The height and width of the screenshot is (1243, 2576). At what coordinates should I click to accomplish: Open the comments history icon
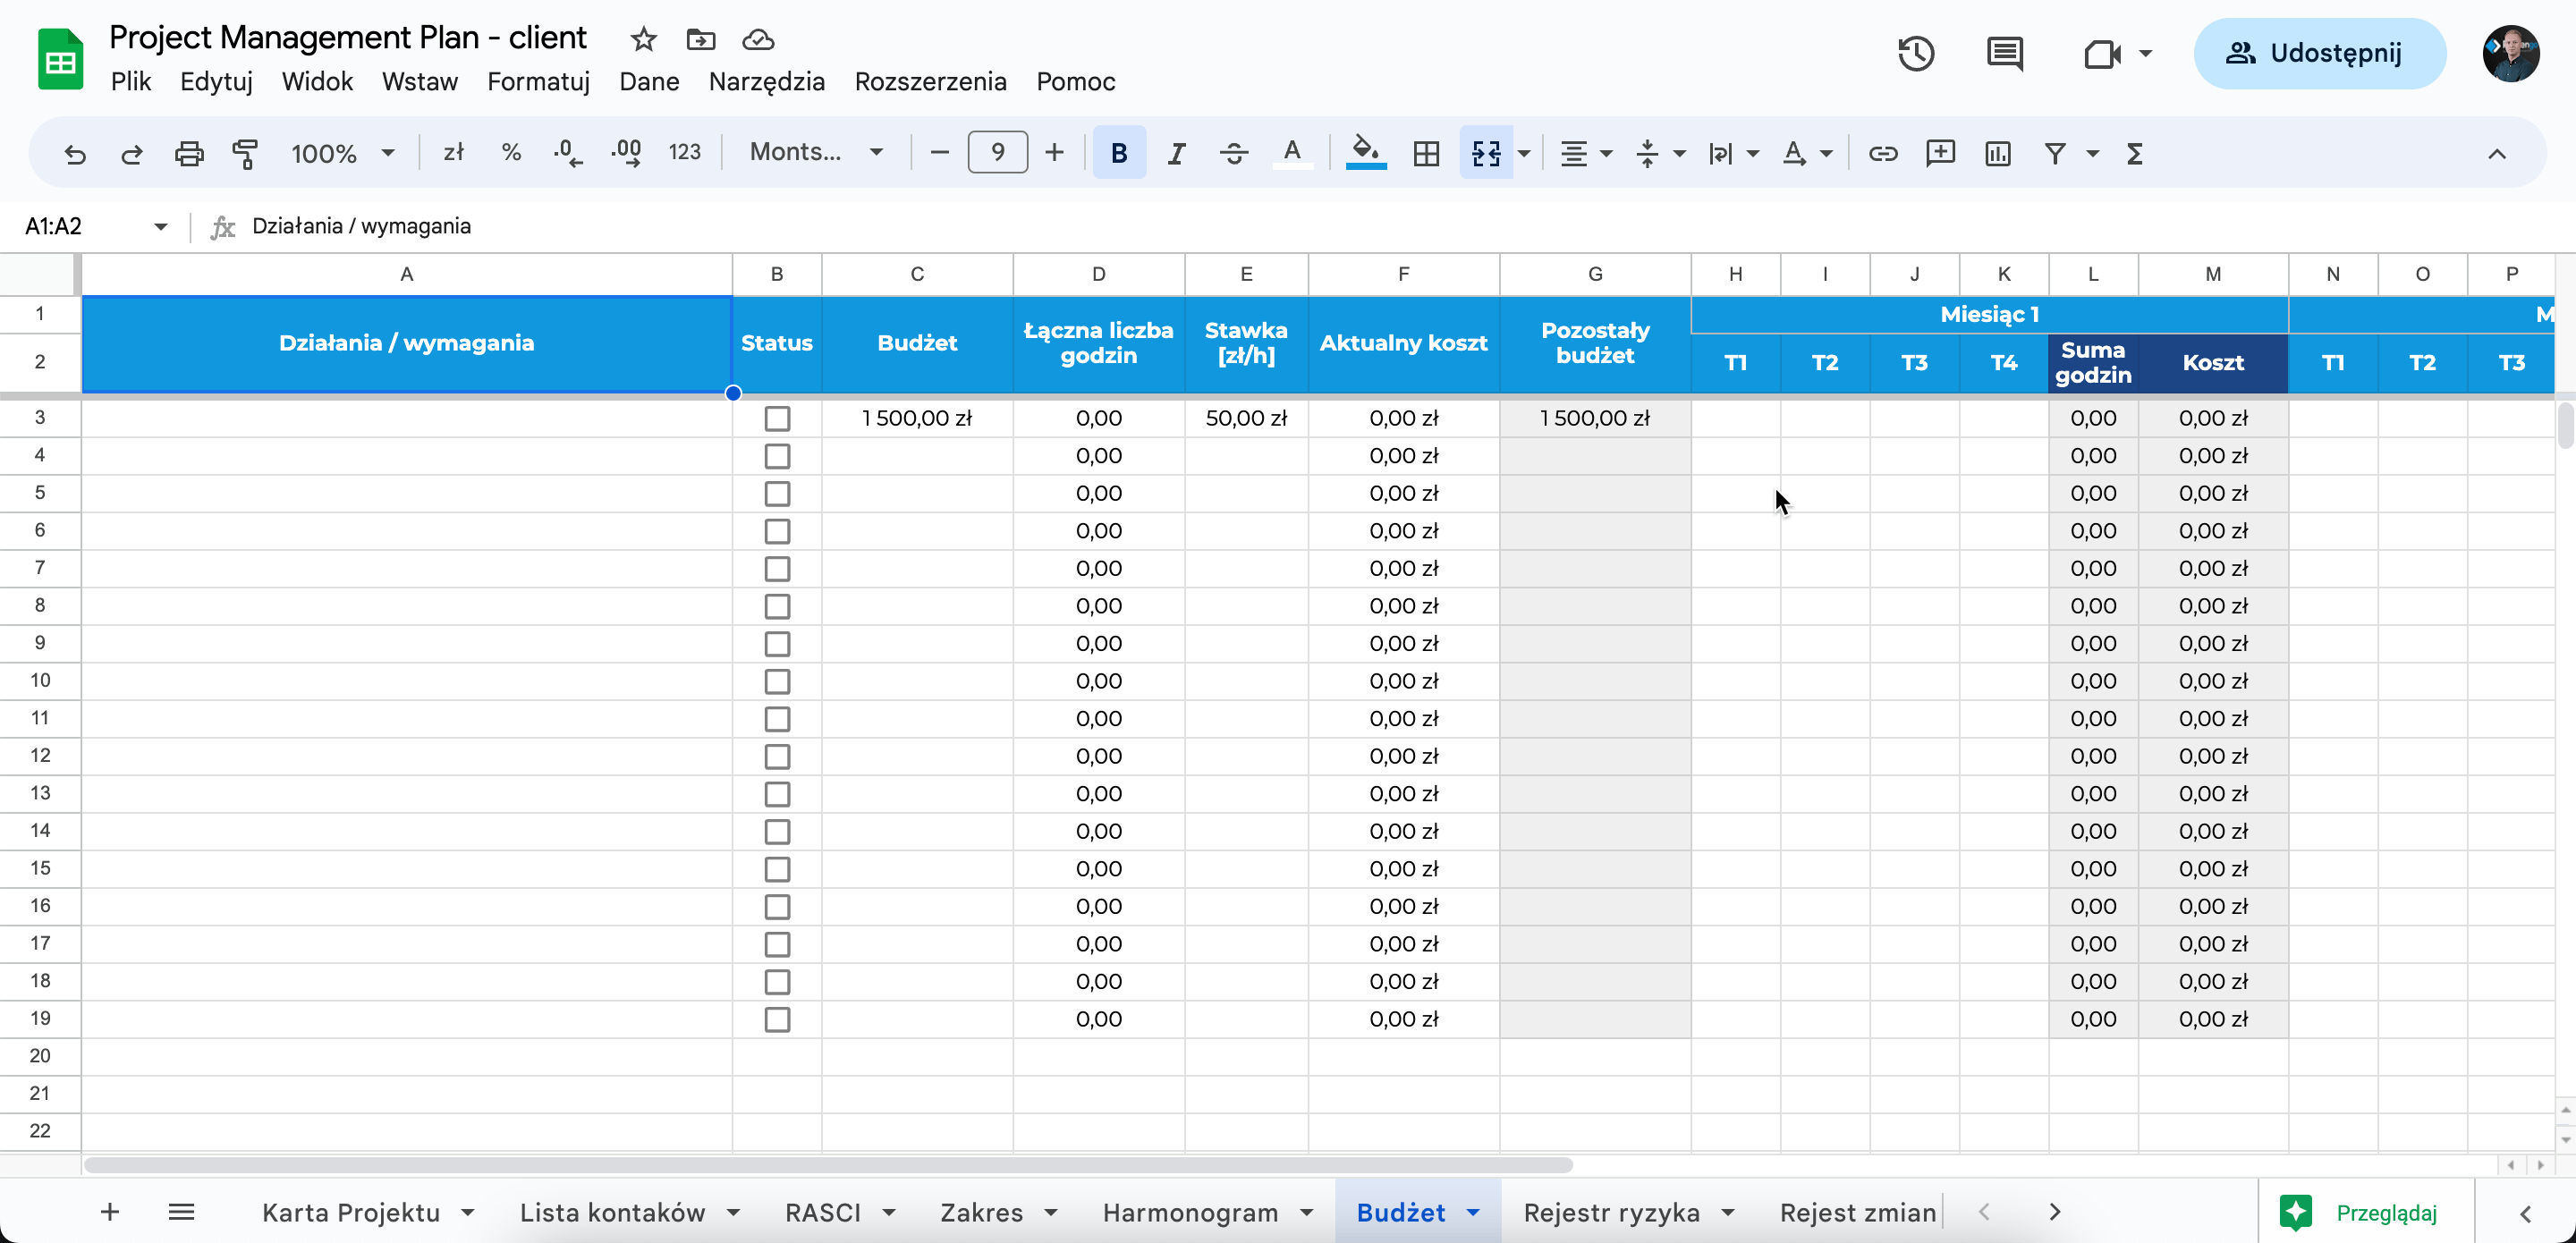(x=2004, y=53)
